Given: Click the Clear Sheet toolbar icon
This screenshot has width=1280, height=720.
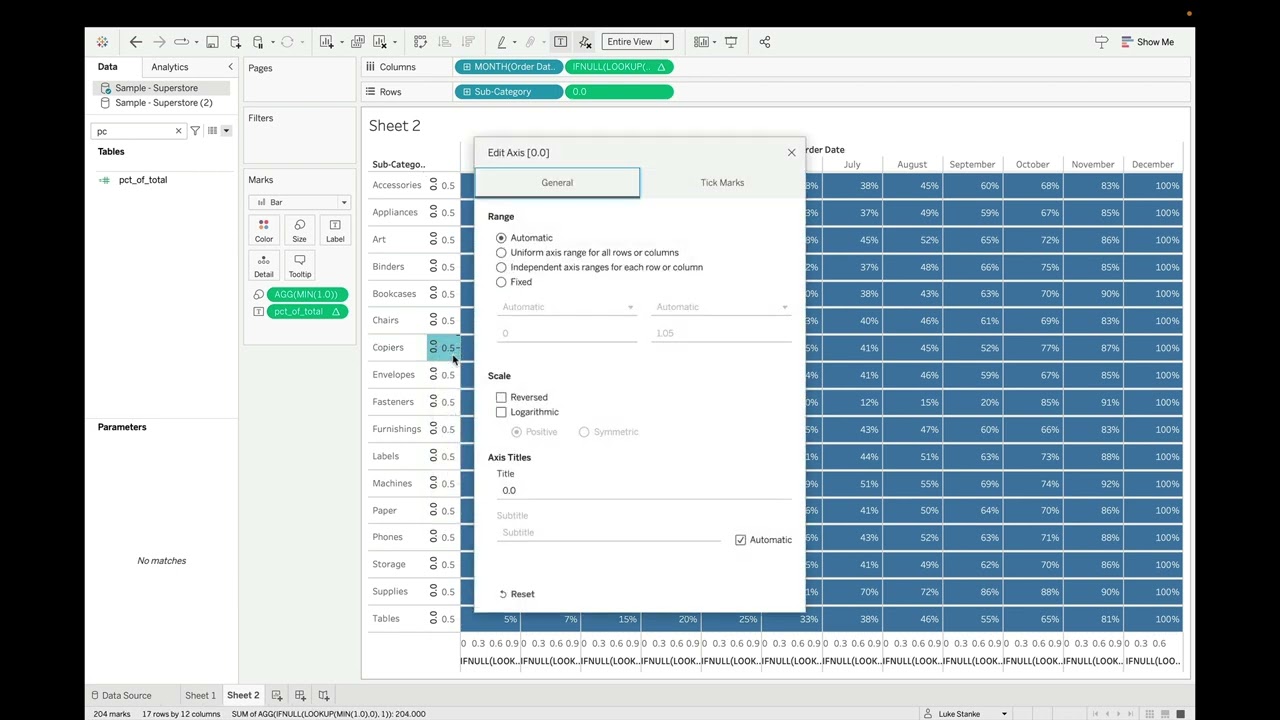Looking at the screenshot, I should [380, 42].
